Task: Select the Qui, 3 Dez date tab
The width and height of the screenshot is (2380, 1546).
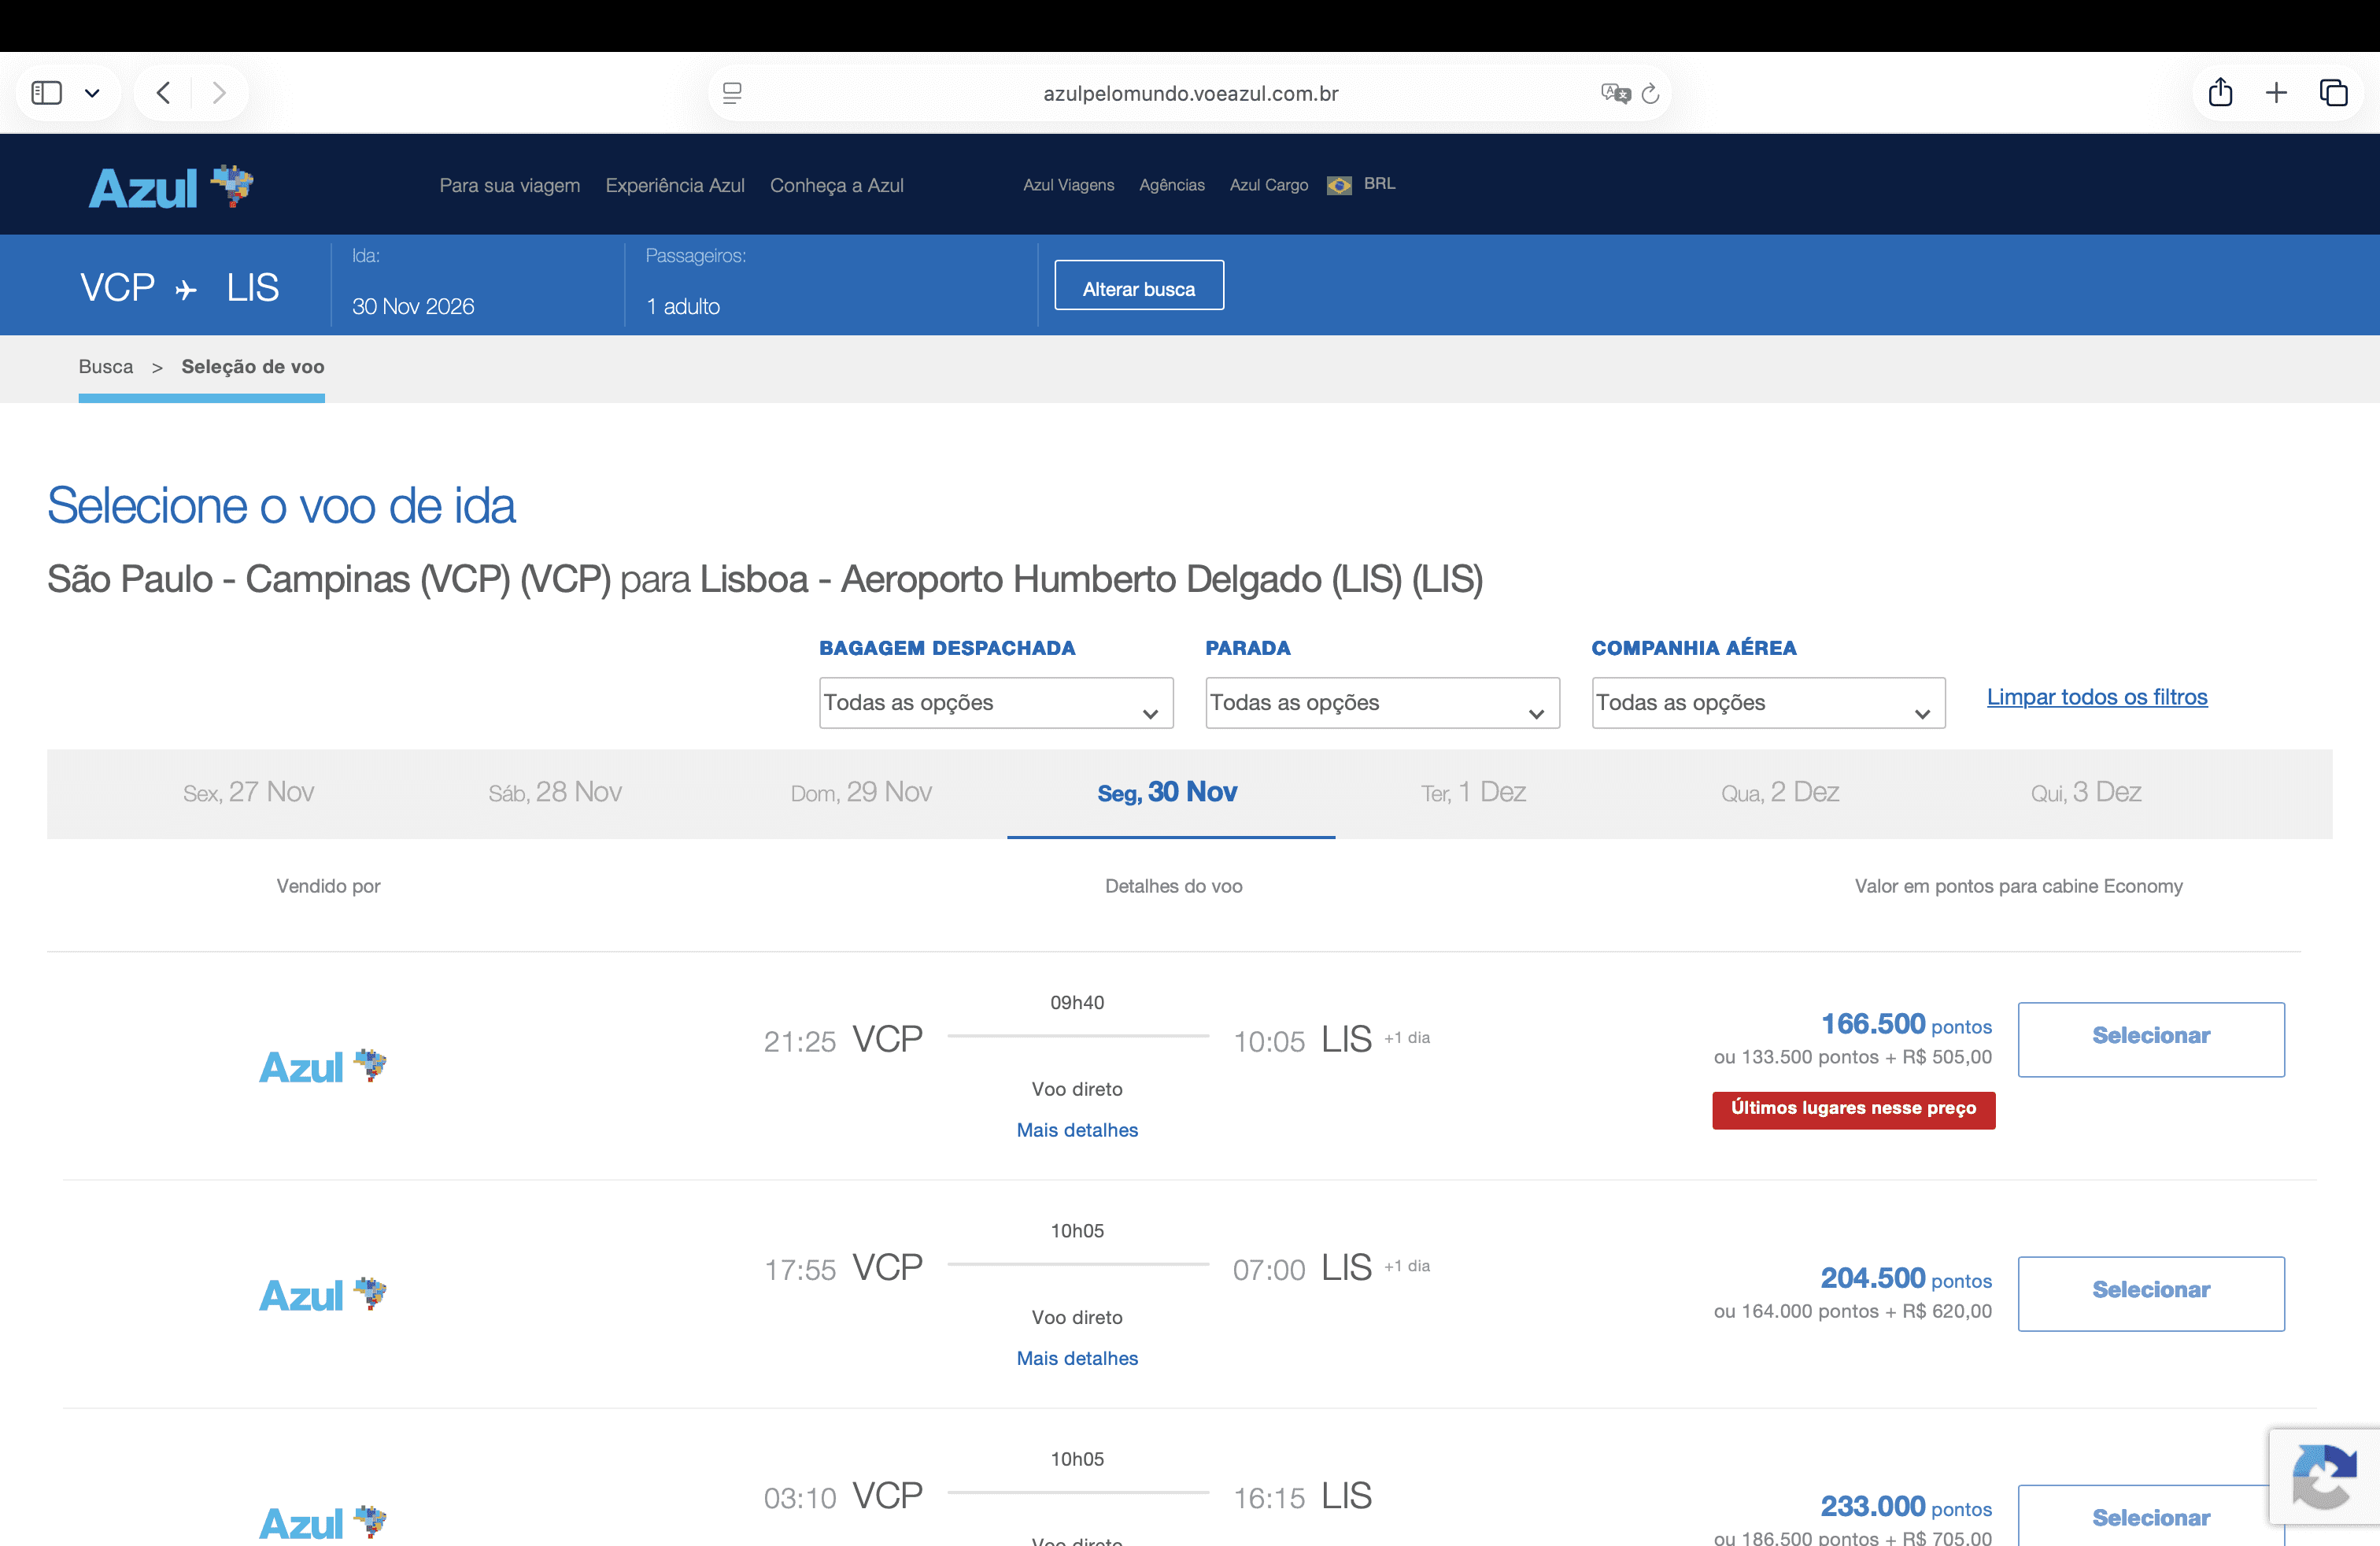Action: coord(2086,792)
